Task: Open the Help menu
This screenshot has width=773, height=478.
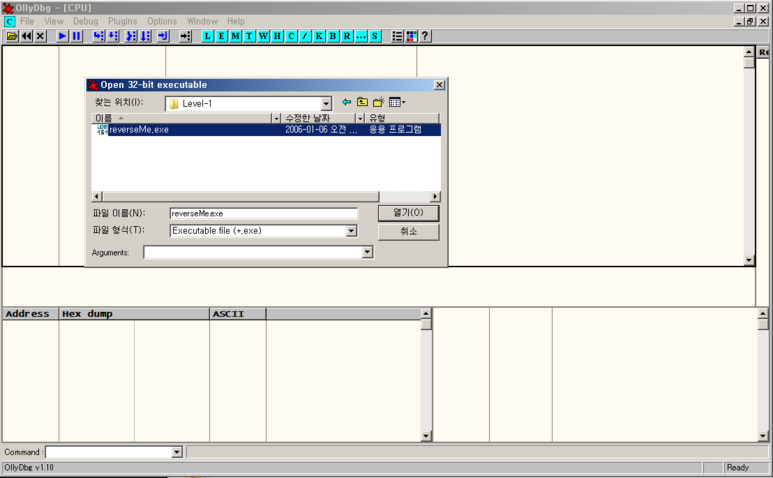Action: [x=236, y=21]
